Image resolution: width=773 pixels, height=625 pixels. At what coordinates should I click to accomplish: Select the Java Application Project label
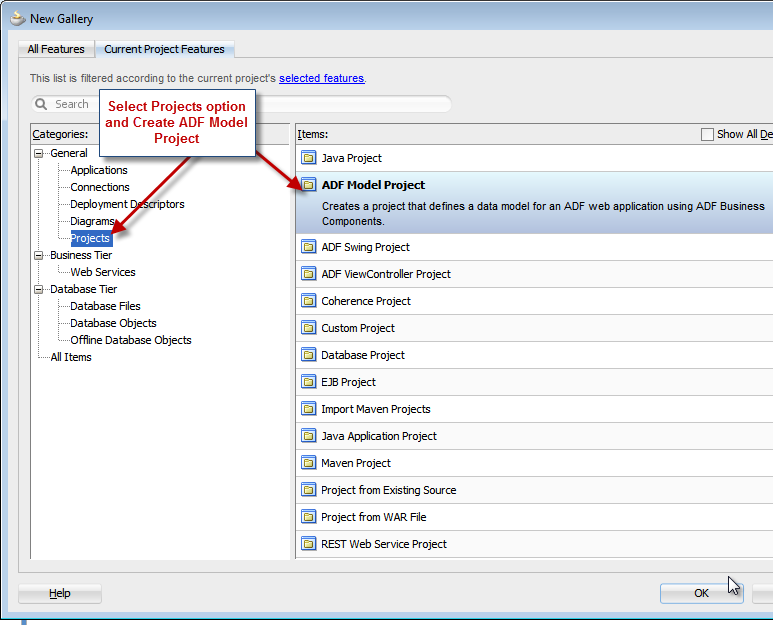click(x=379, y=436)
